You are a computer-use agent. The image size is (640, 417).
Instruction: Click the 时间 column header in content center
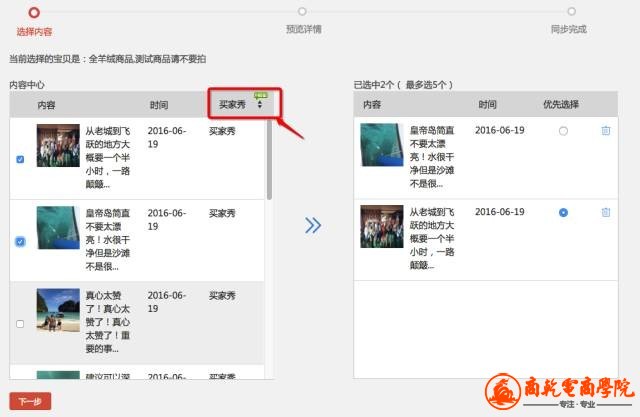click(x=159, y=105)
